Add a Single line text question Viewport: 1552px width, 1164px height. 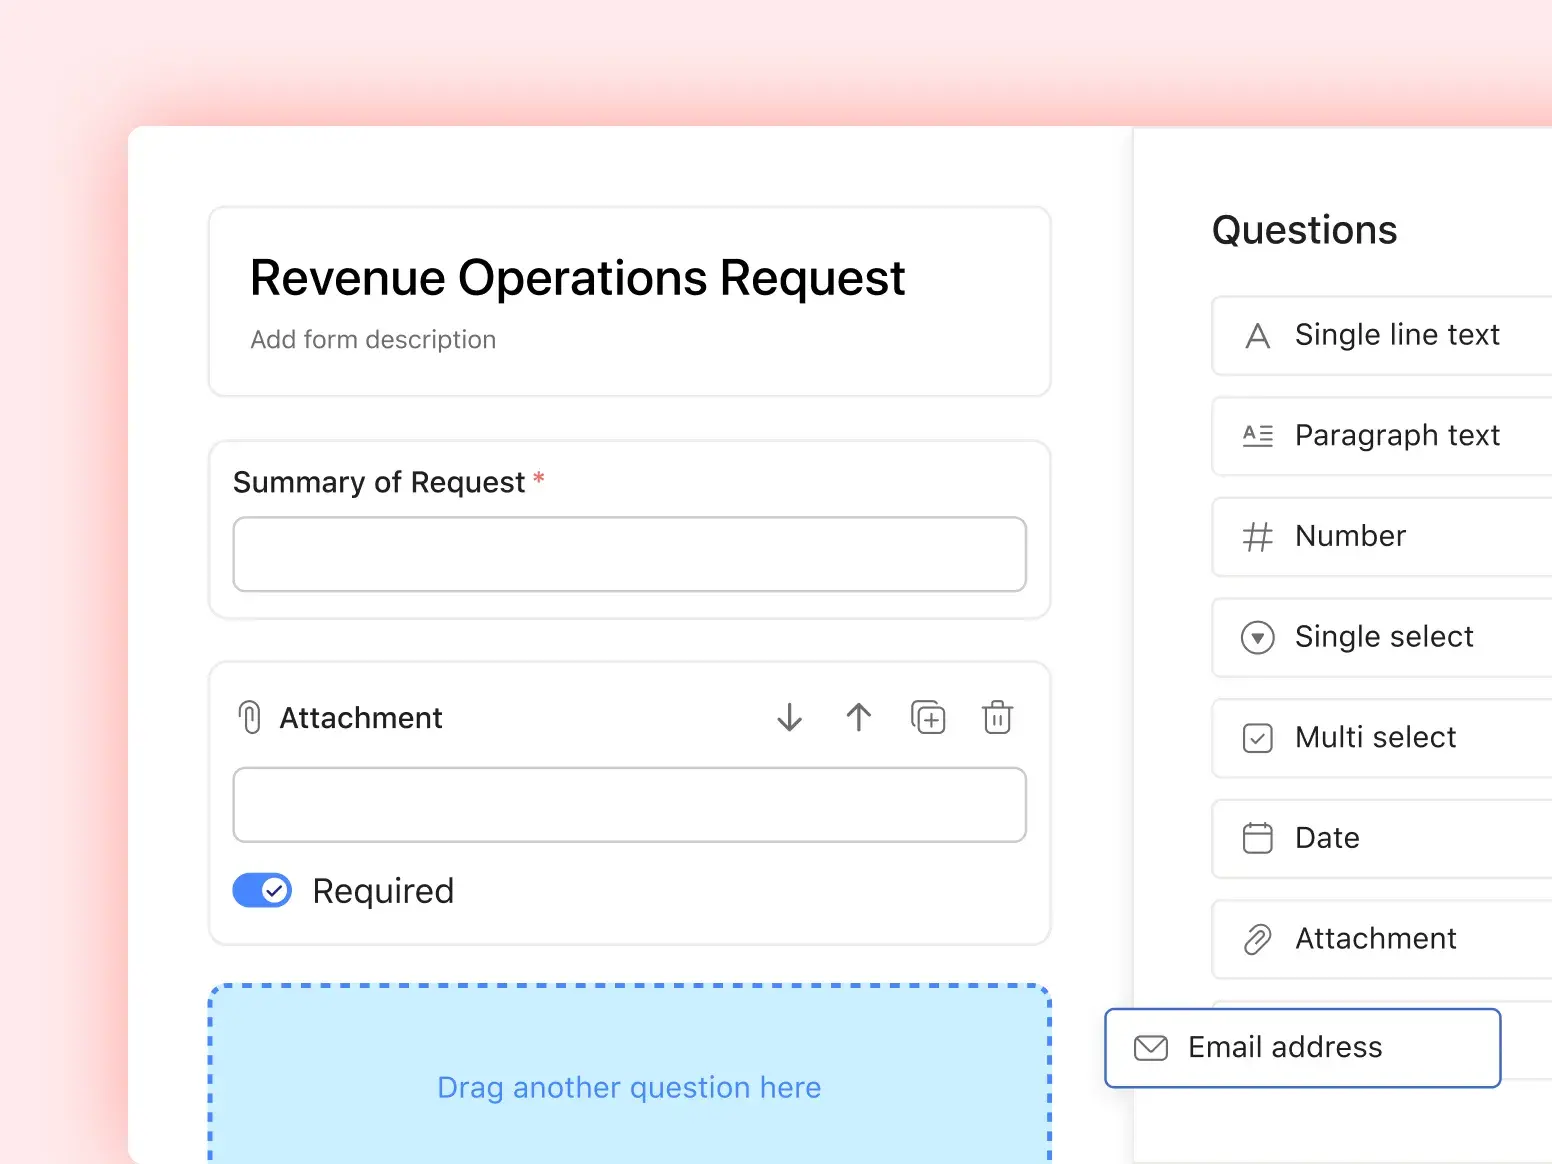1382,336
